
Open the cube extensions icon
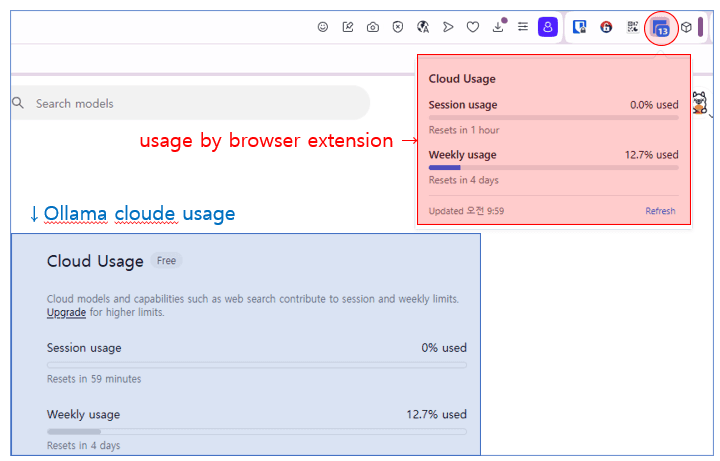point(686,27)
